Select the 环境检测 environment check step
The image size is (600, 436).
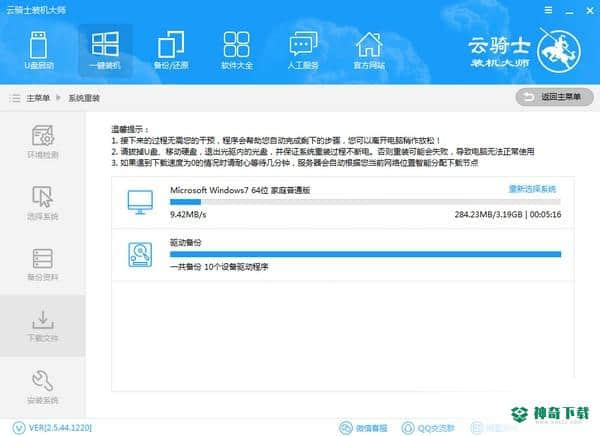coord(42,142)
